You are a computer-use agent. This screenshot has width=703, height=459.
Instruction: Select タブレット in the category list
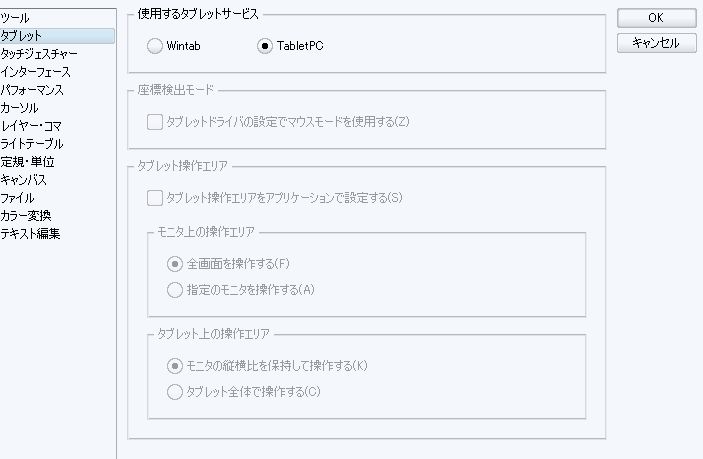click(x=22, y=36)
